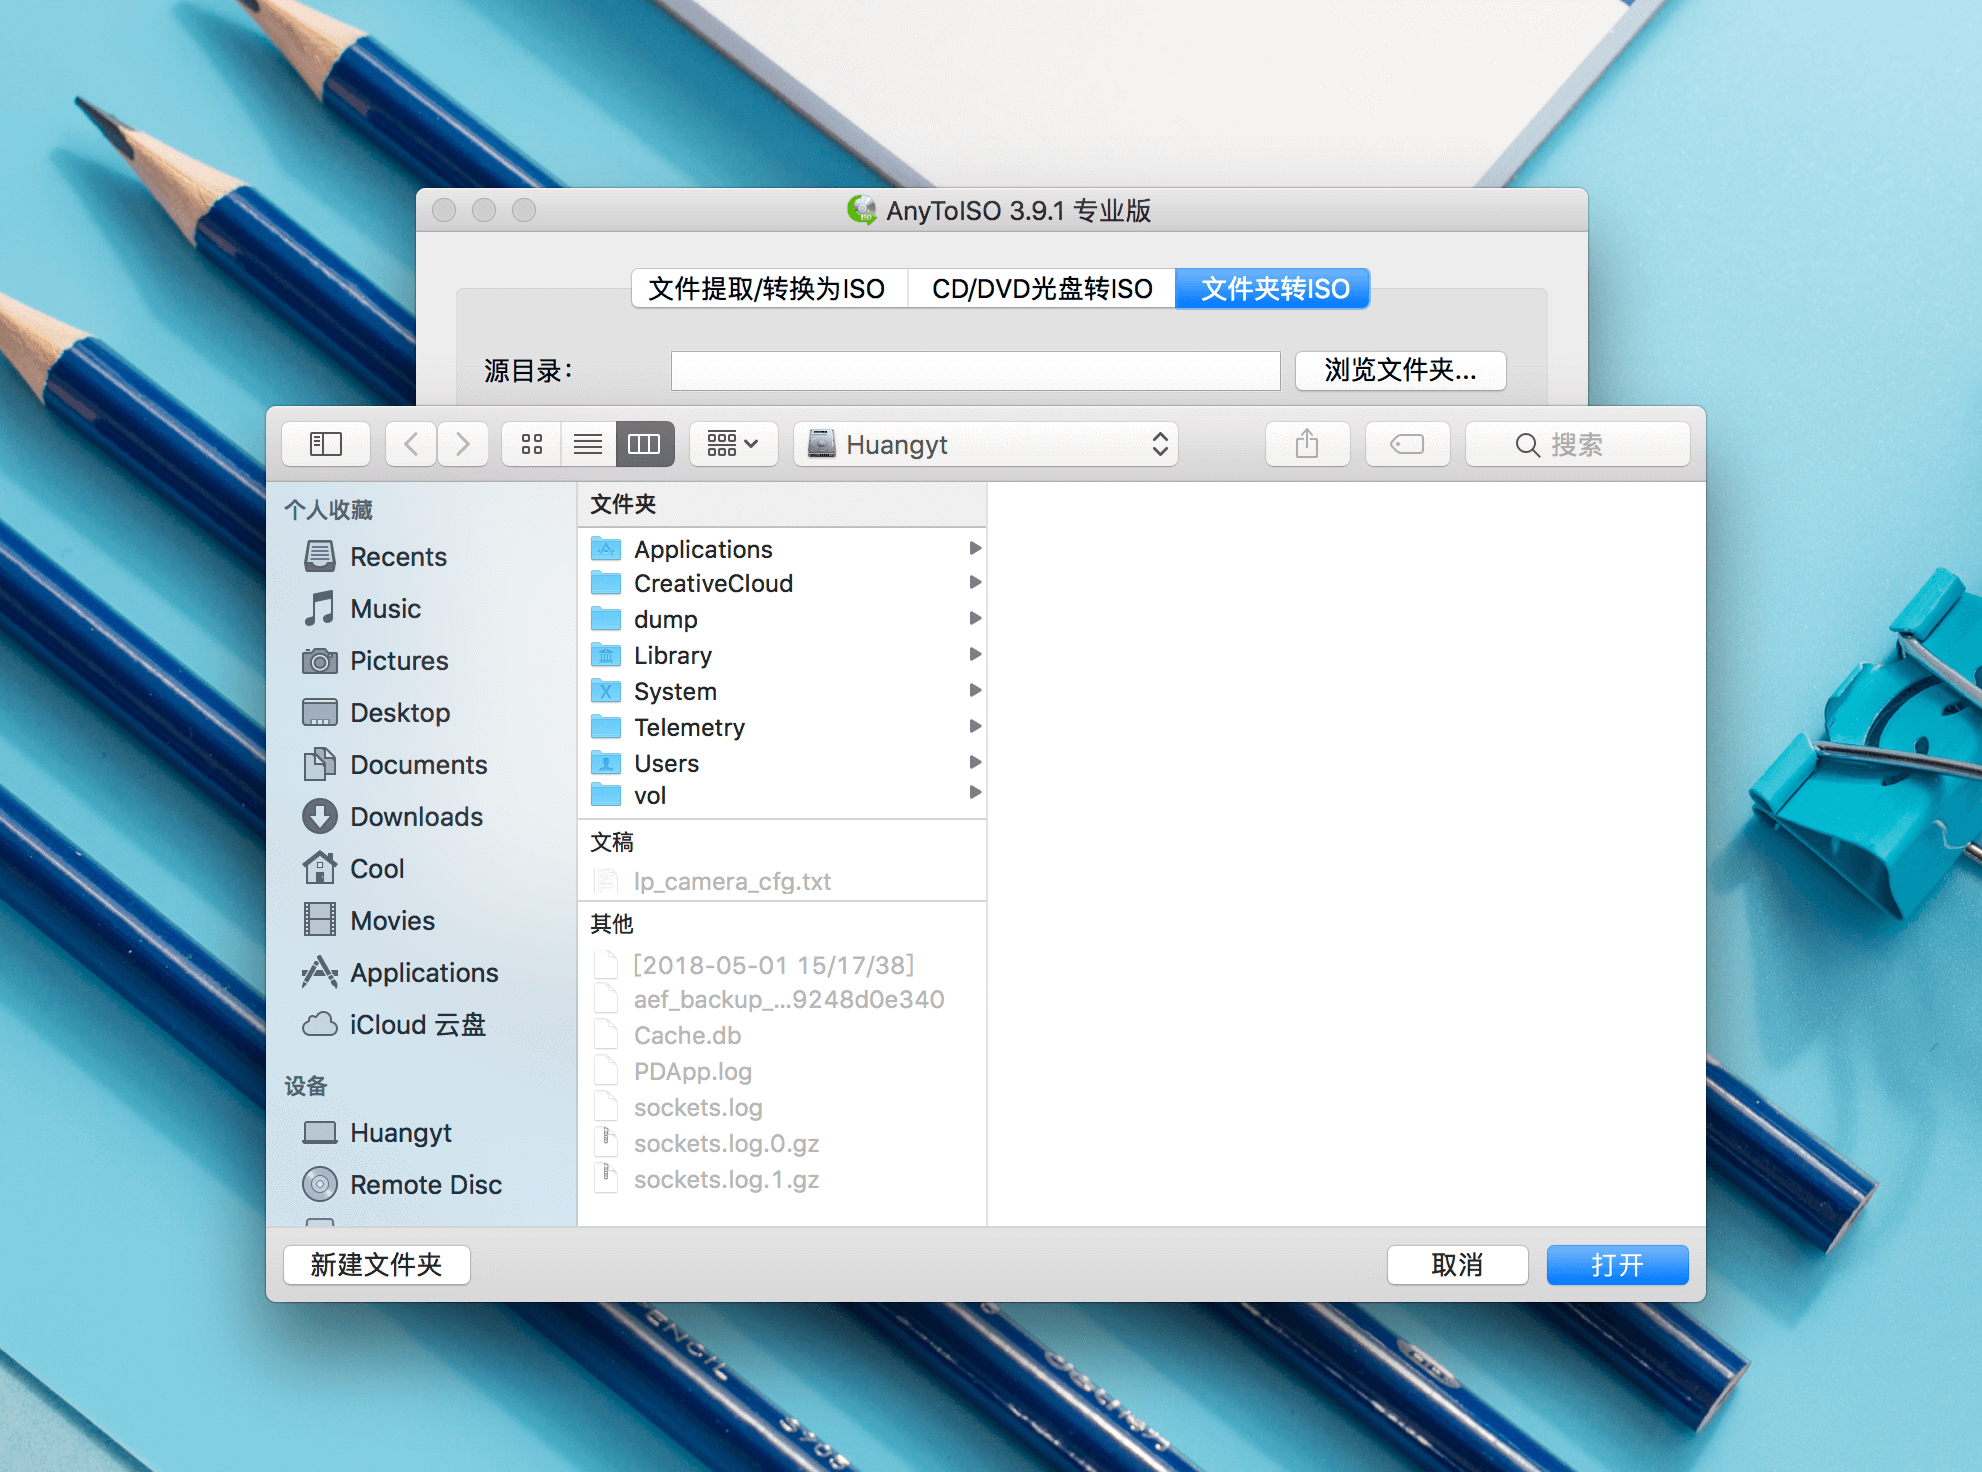Image resolution: width=1982 pixels, height=1472 pixels.
Task: Switch to list view
Action: tap(588, 444)
